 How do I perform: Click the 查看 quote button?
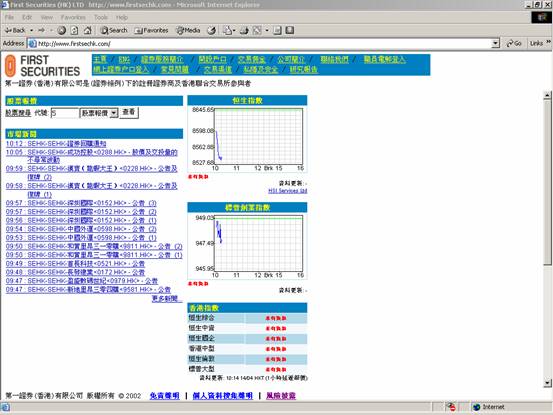point(129,112)
